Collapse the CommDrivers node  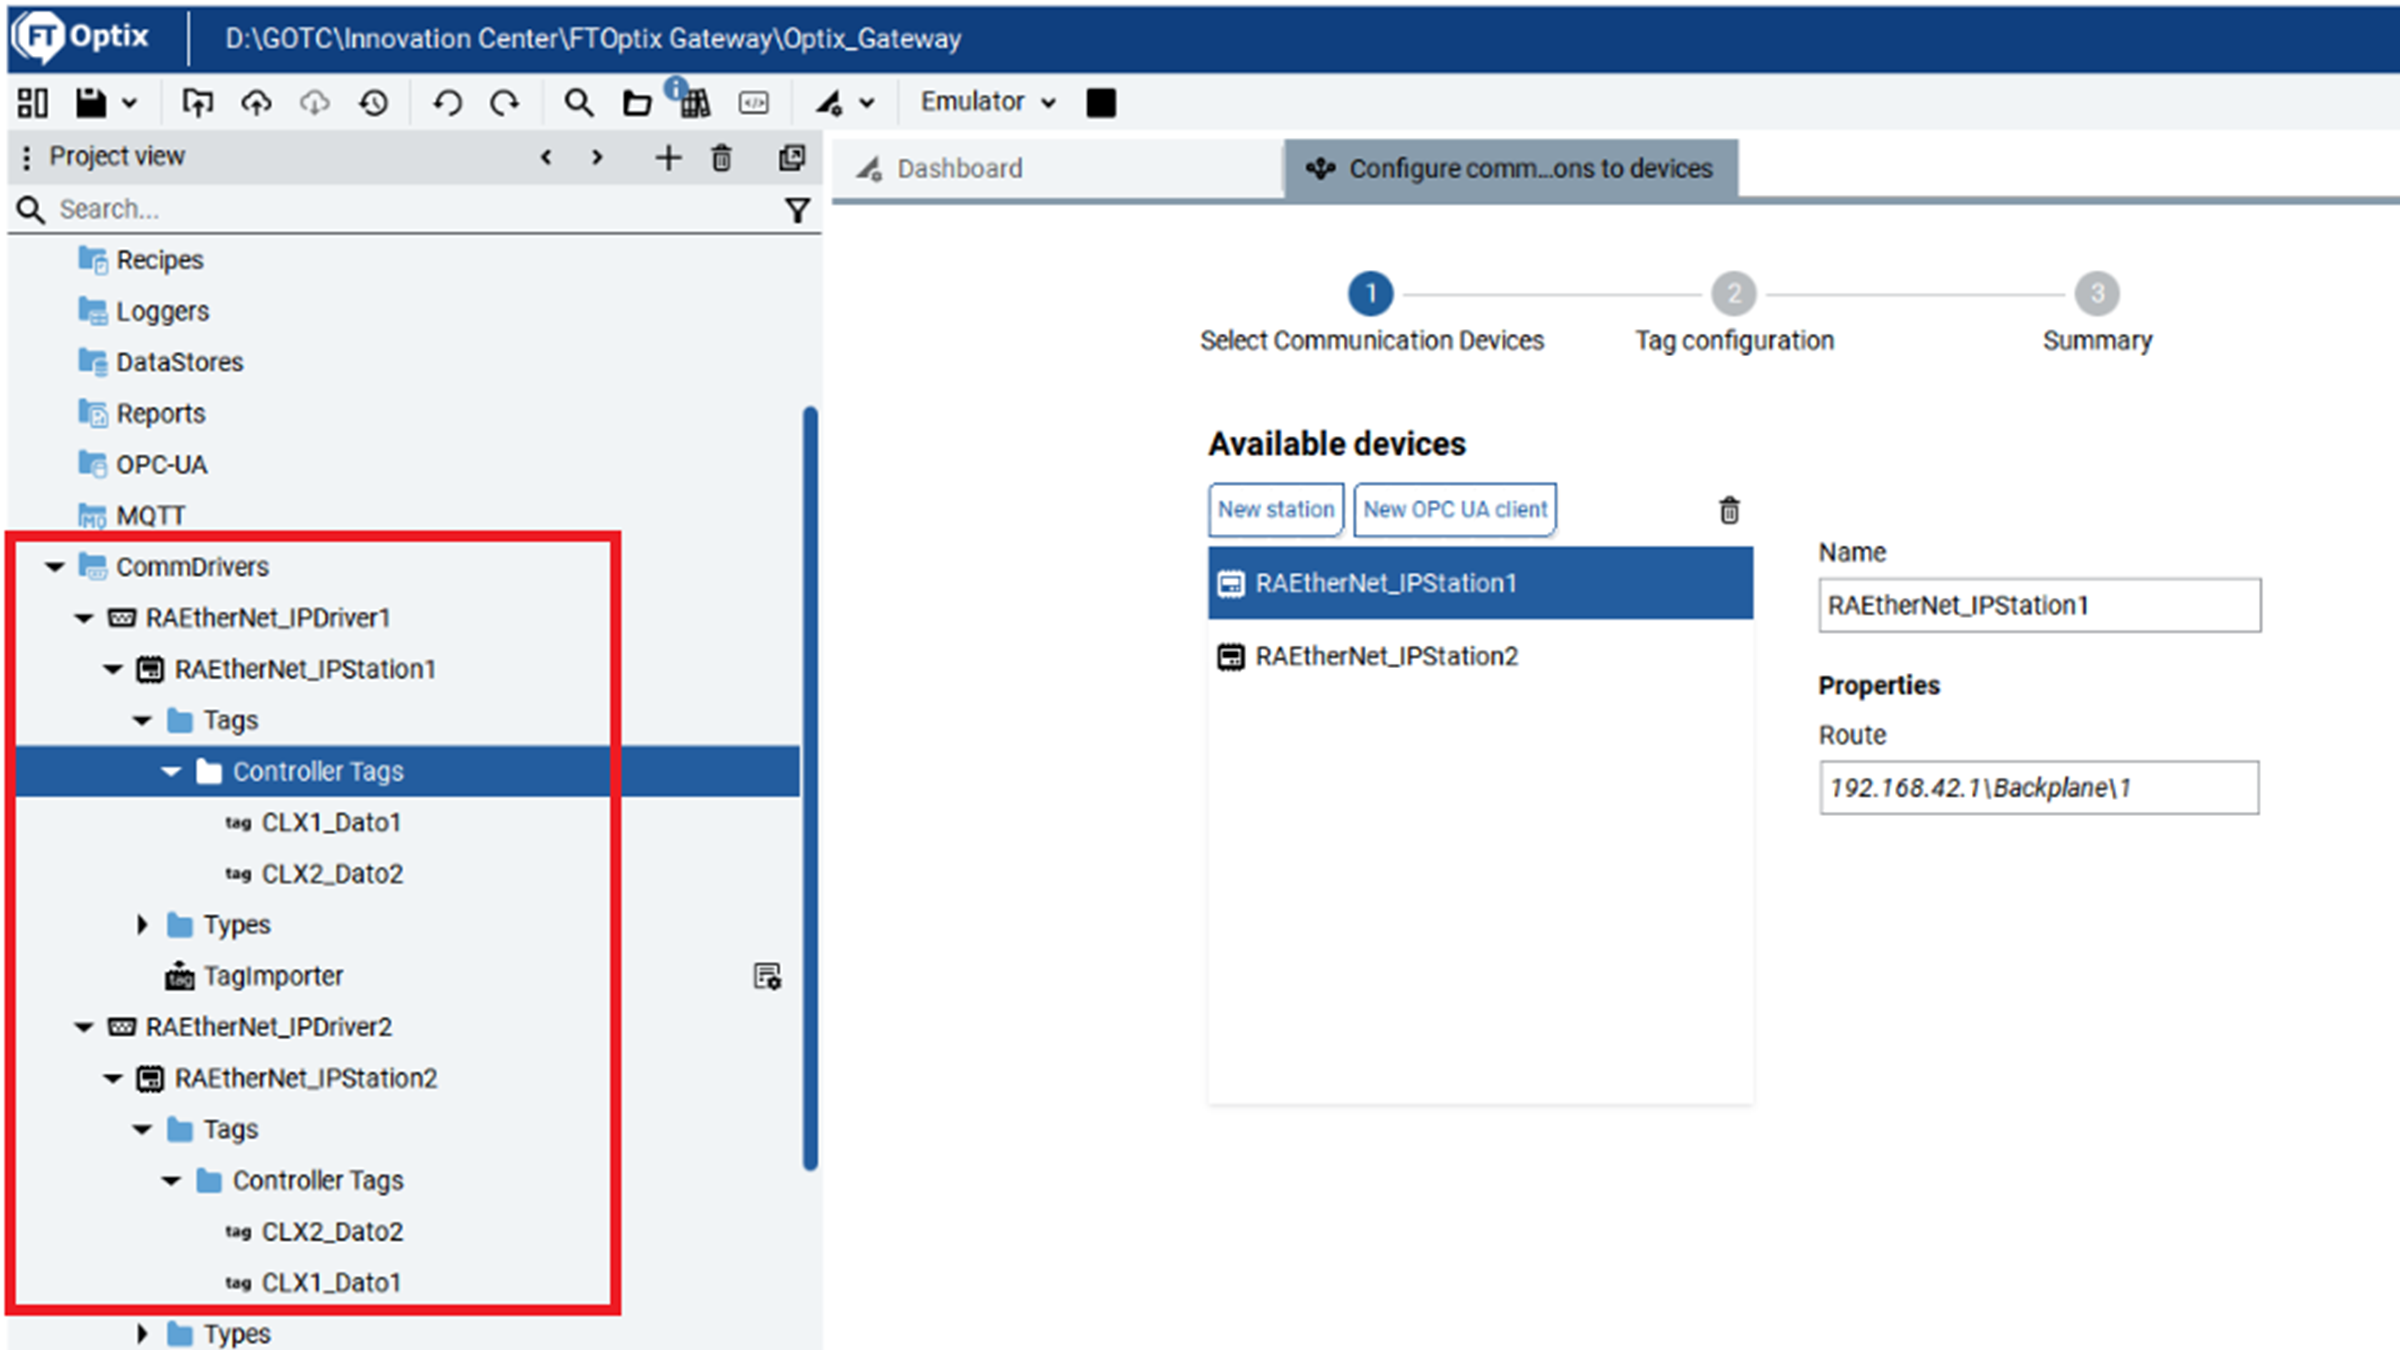tap(55, 567)
